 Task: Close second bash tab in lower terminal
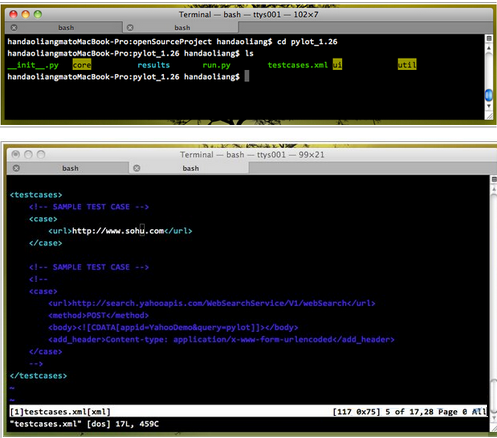click(x=137, y=168)
